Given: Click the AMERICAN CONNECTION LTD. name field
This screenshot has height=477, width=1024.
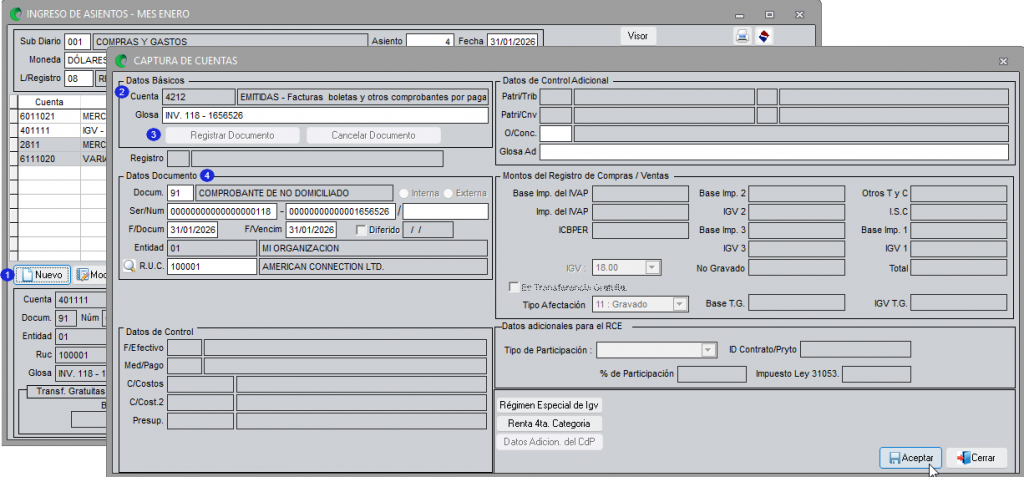Looking at the screenshot, I should pyautogui.click(x=374, y=267).
